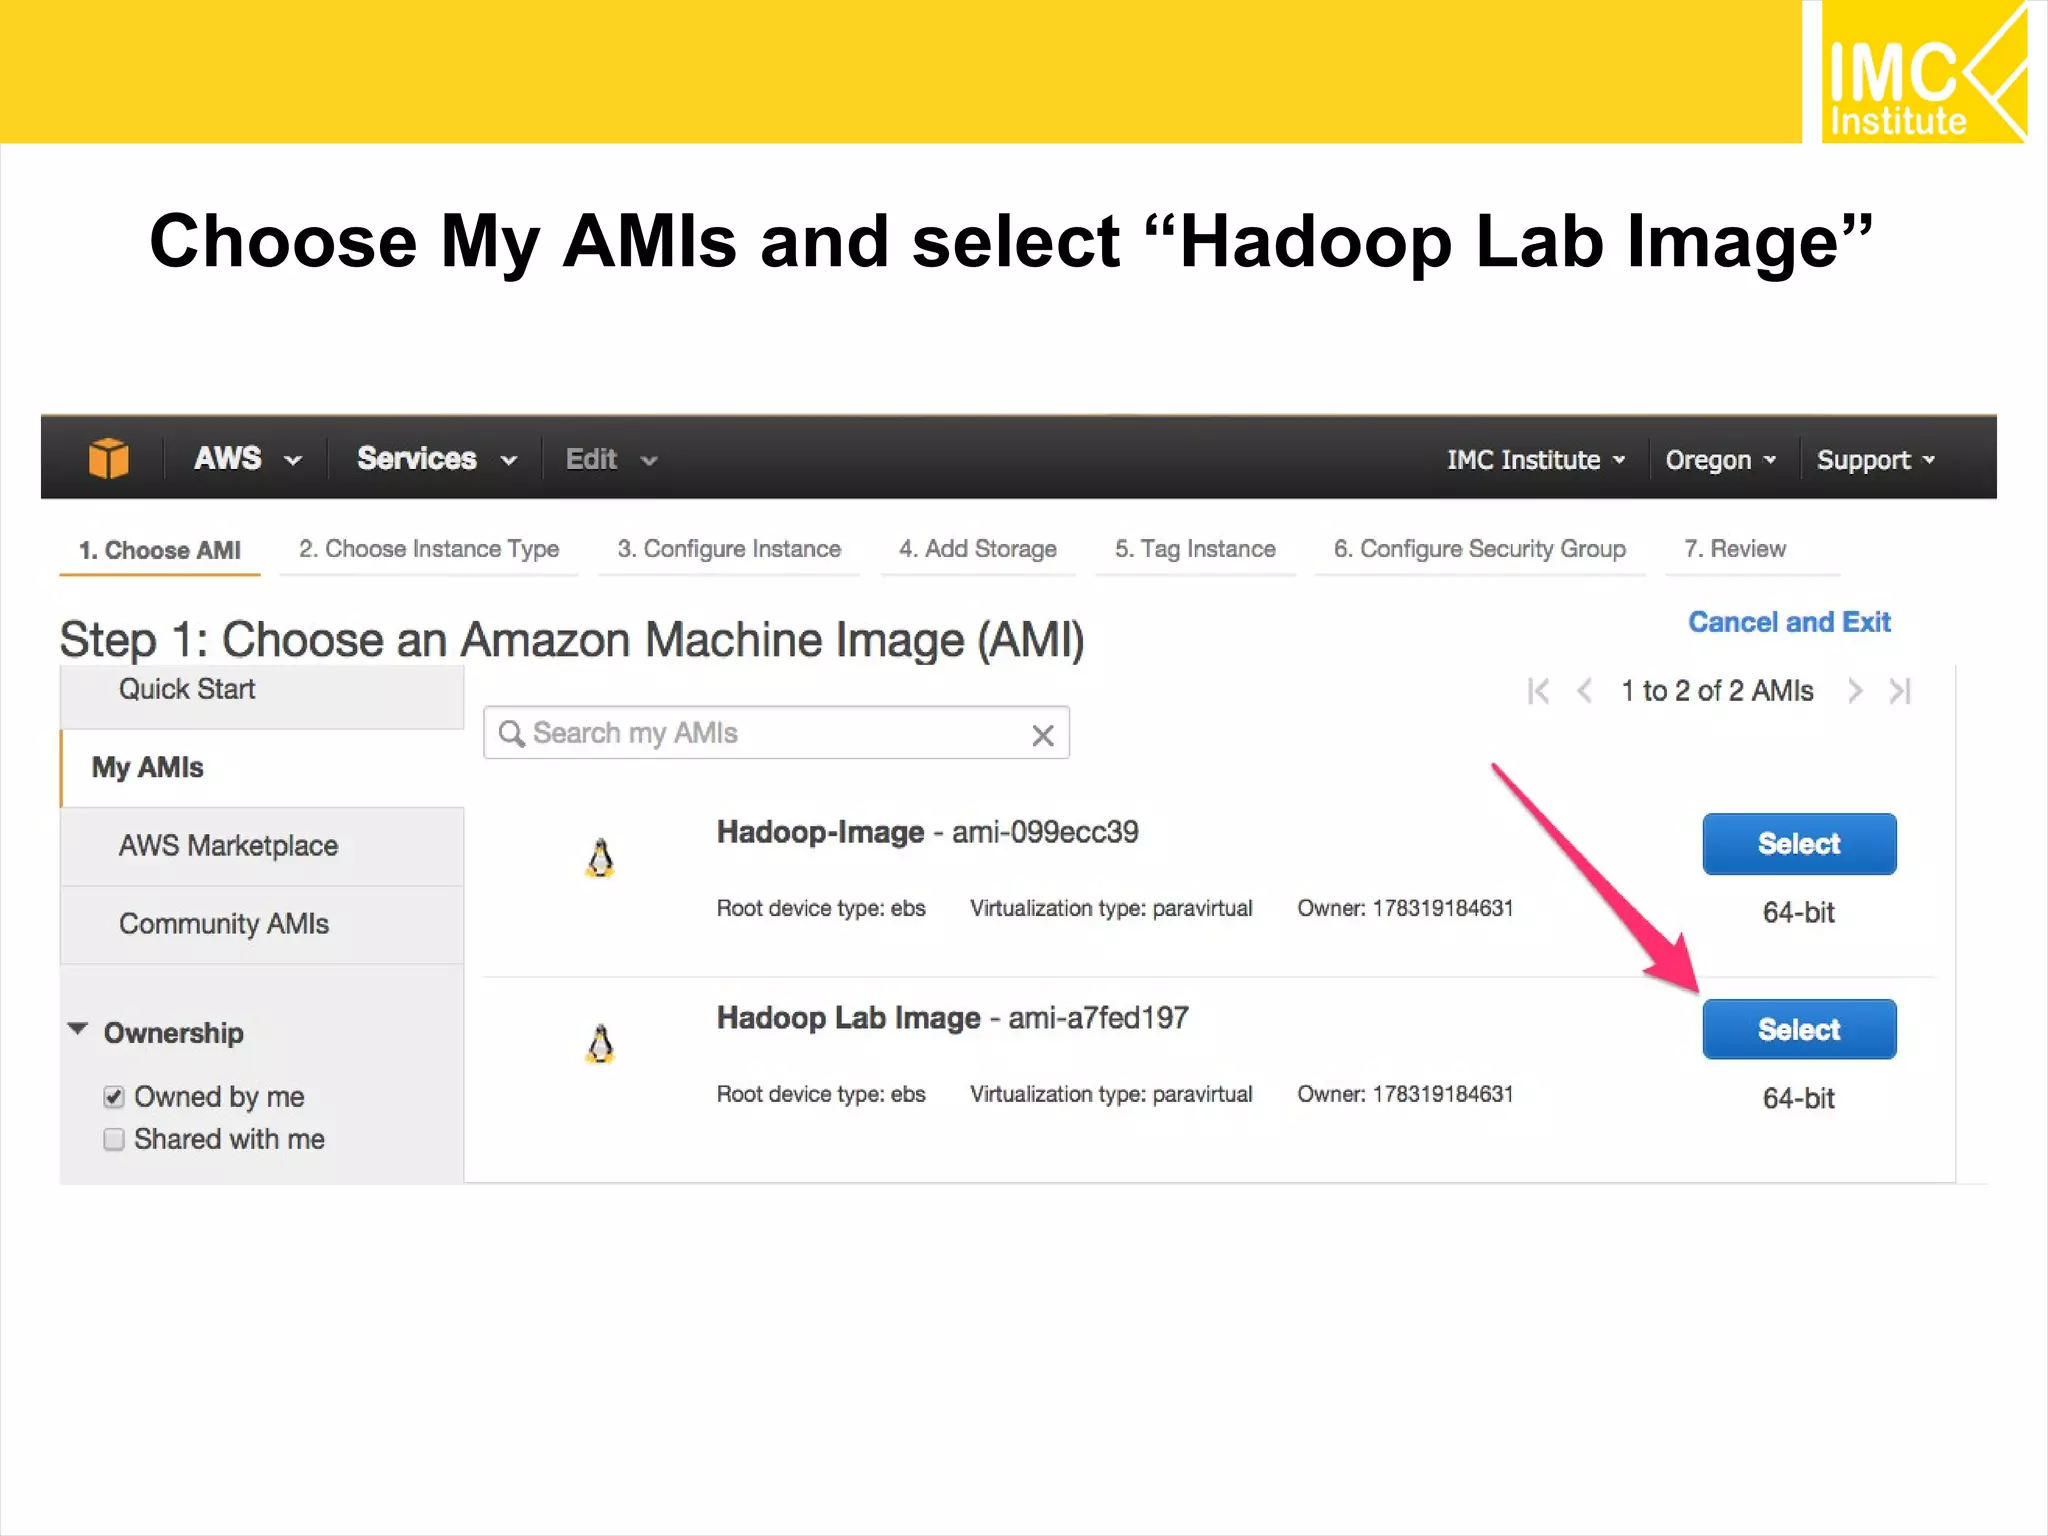Viewport: 2048px width, 1536px height.
Task: Click the Cancel and Exit link
Action: pyautogui.click(x=1789, y=622)
